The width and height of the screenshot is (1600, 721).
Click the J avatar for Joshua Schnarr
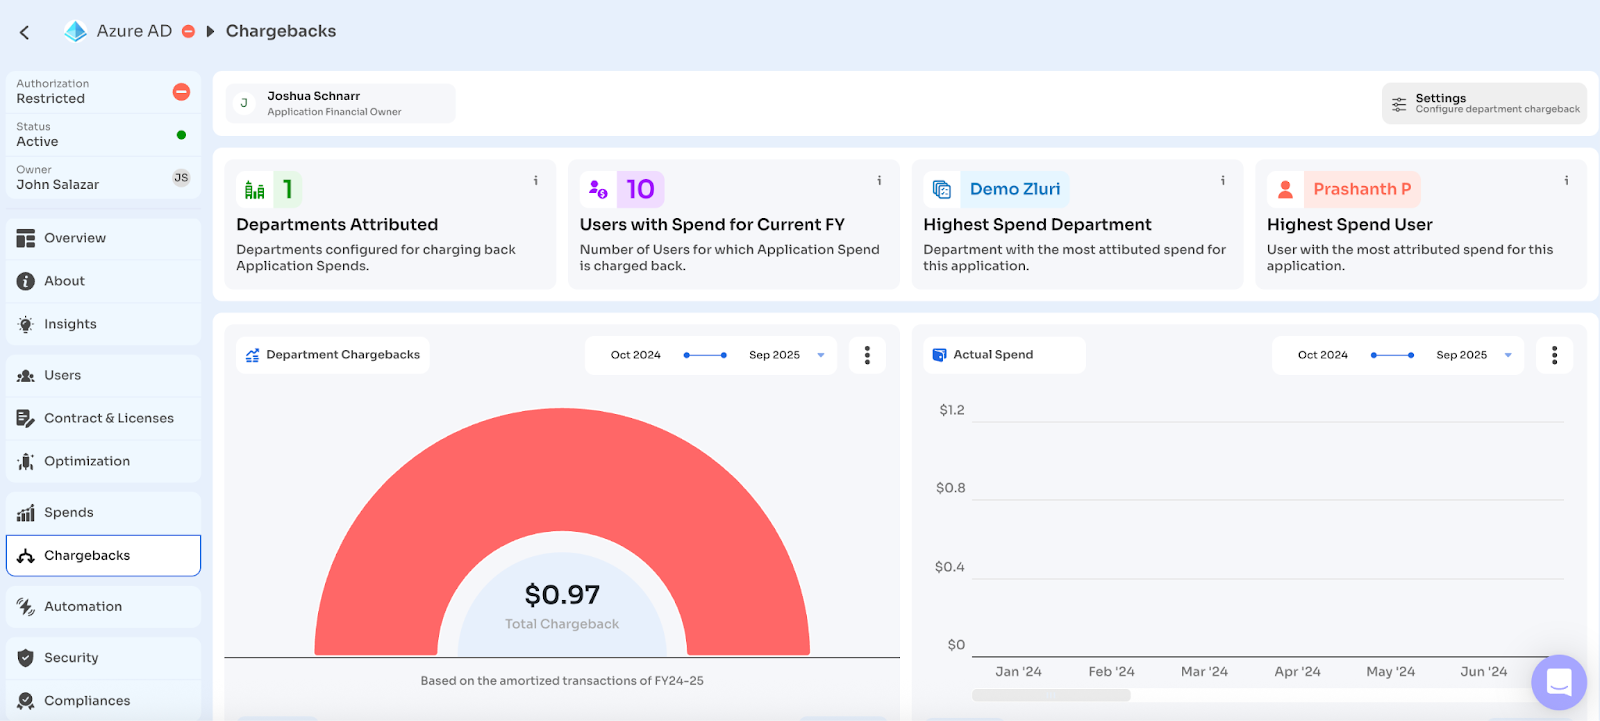(x=244, y=103)
